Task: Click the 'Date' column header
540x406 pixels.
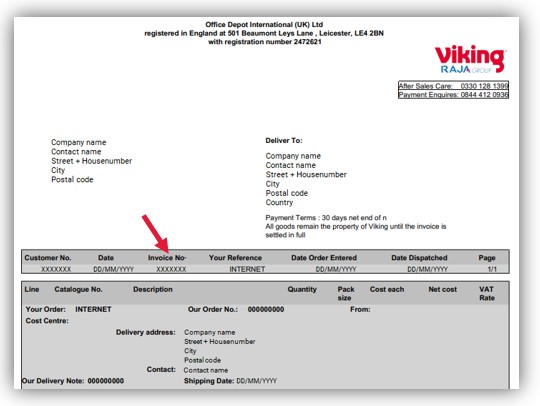Action: click(106, 258)
